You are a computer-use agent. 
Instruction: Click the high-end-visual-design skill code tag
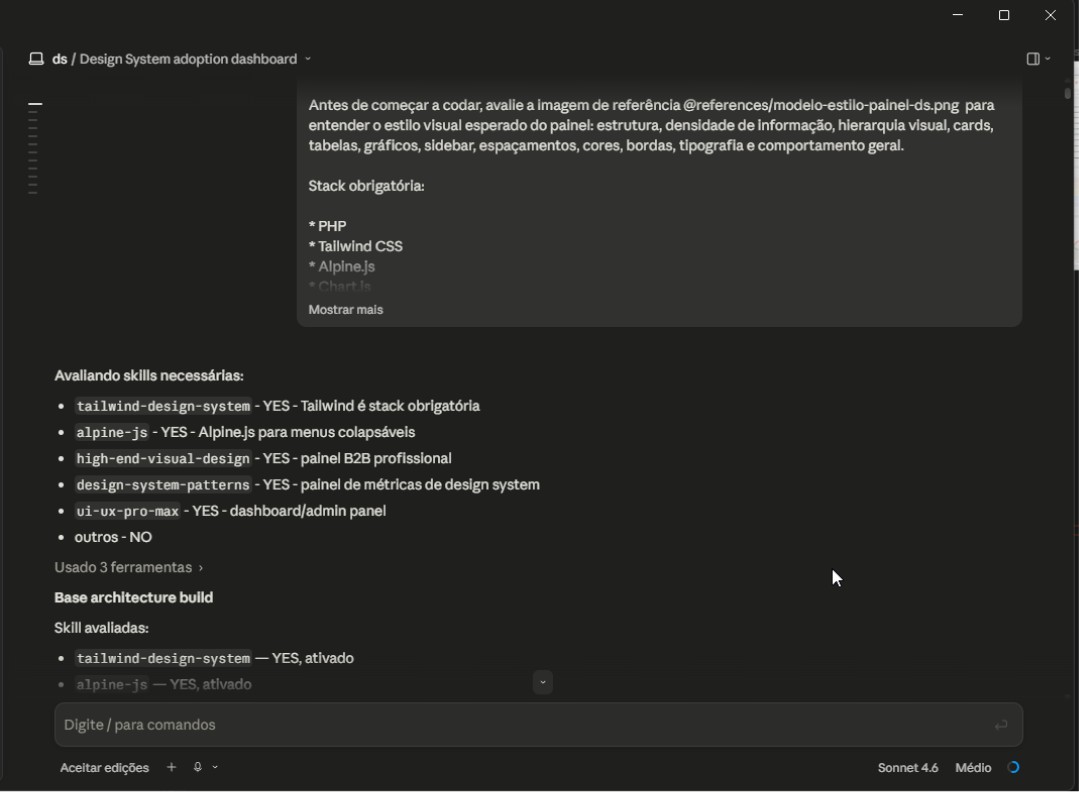click(163, 459)
